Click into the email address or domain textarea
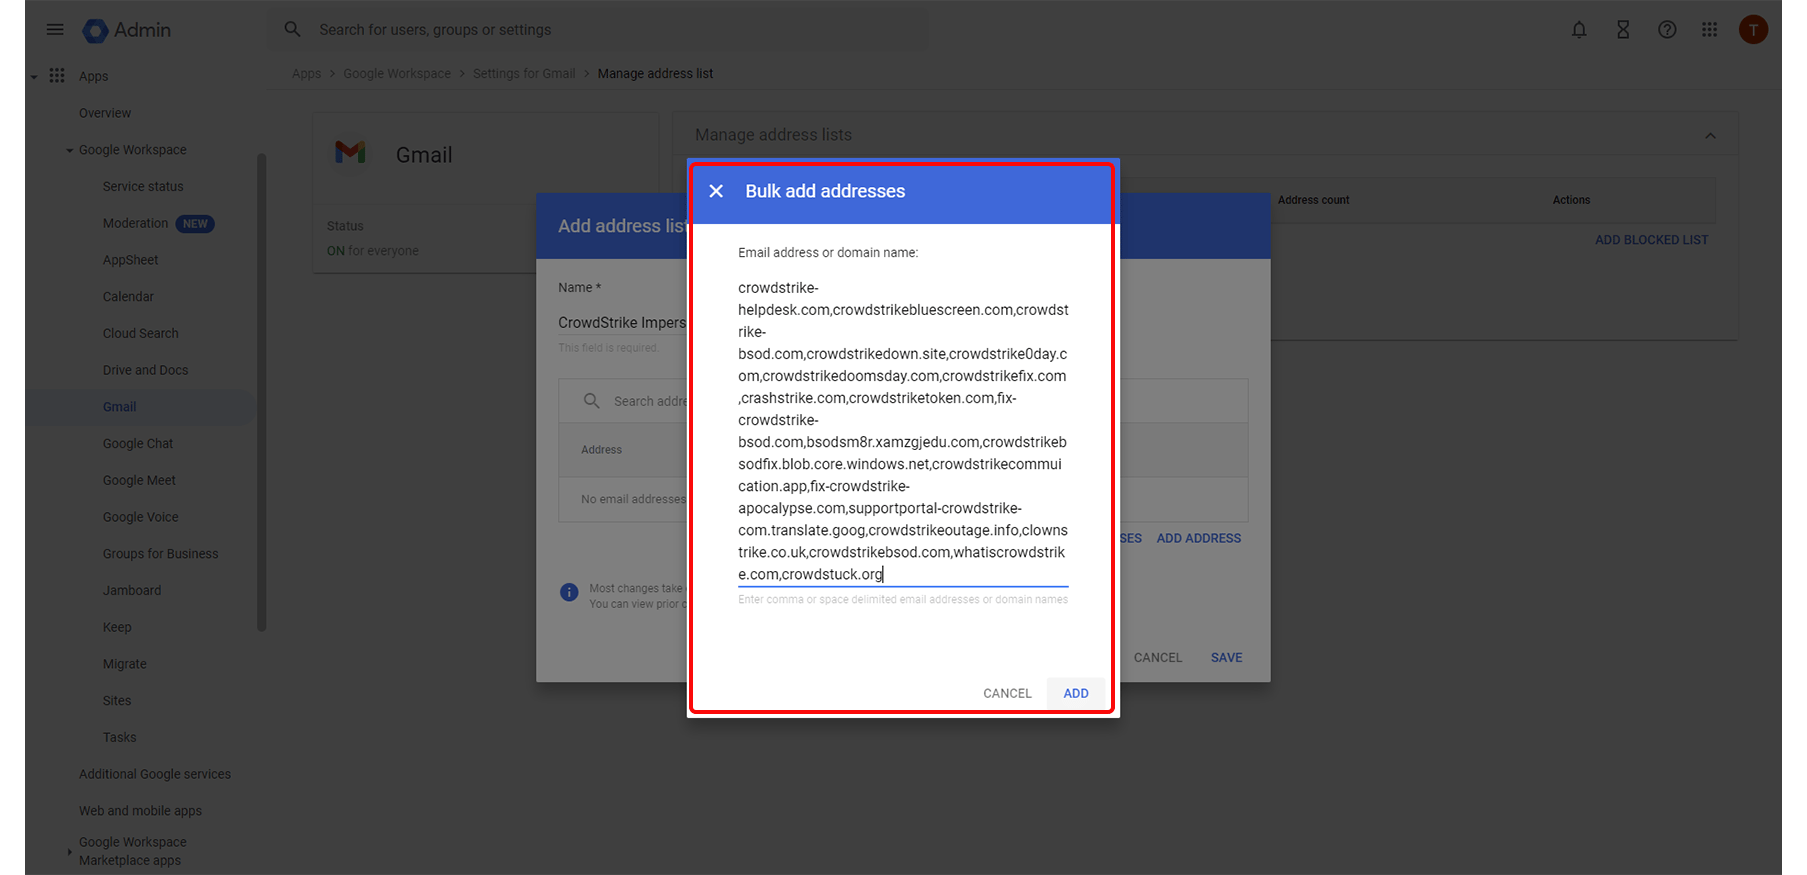This screenshot has width=1807, height=875. click(x=903, y=431)
